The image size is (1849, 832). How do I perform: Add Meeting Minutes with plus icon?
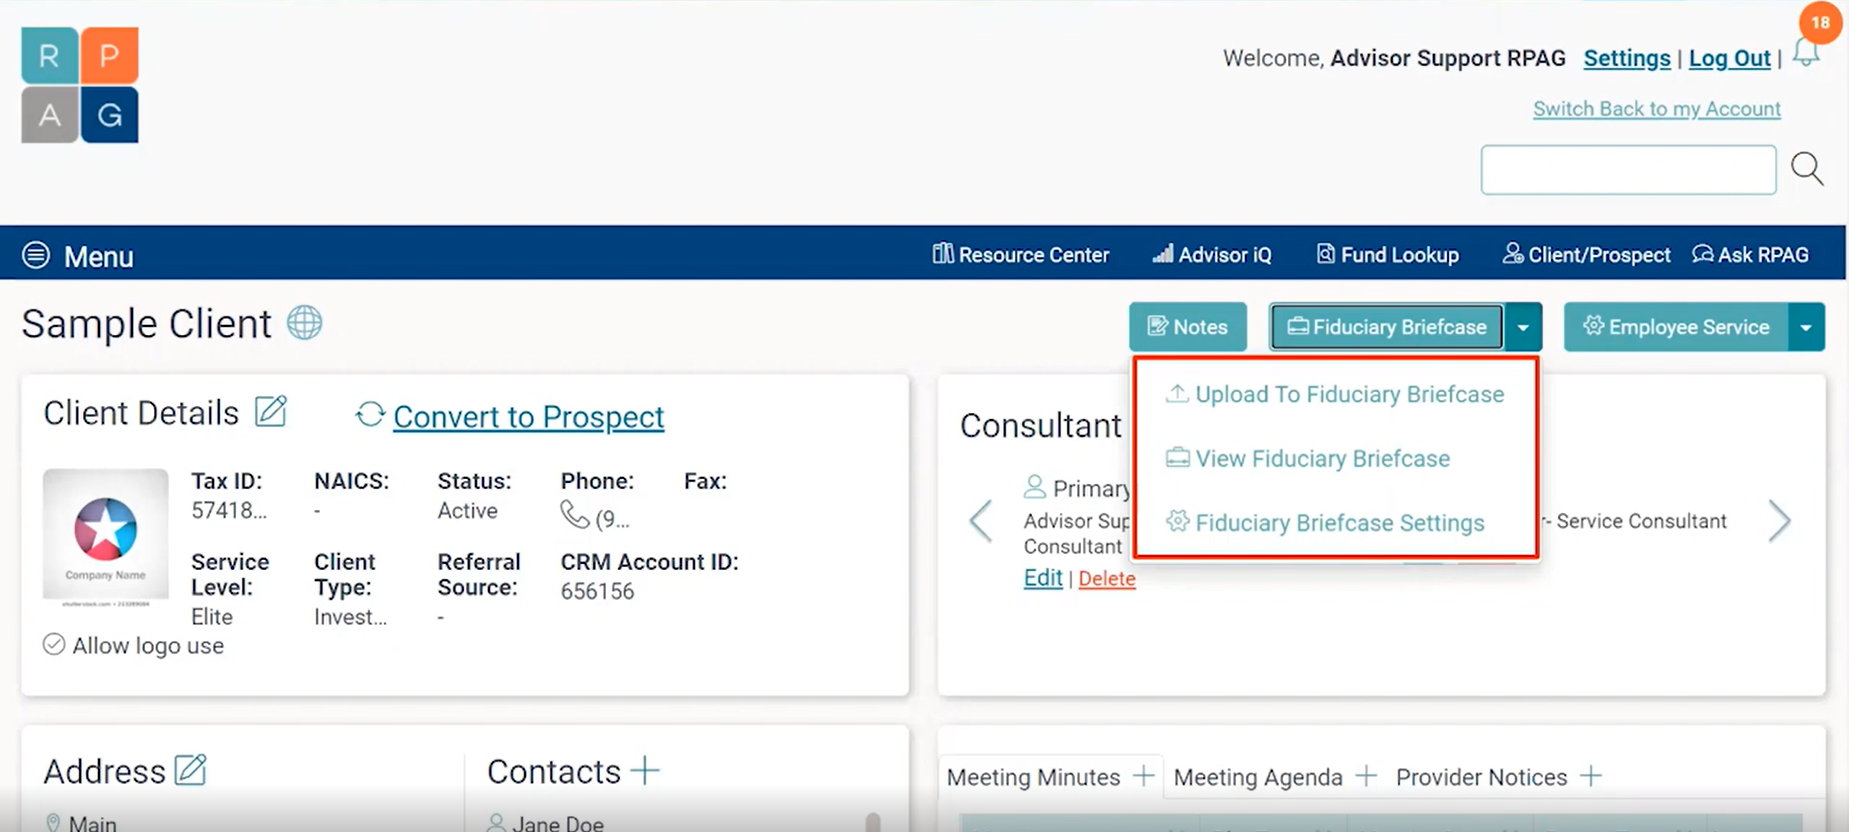pos(1144,775)
